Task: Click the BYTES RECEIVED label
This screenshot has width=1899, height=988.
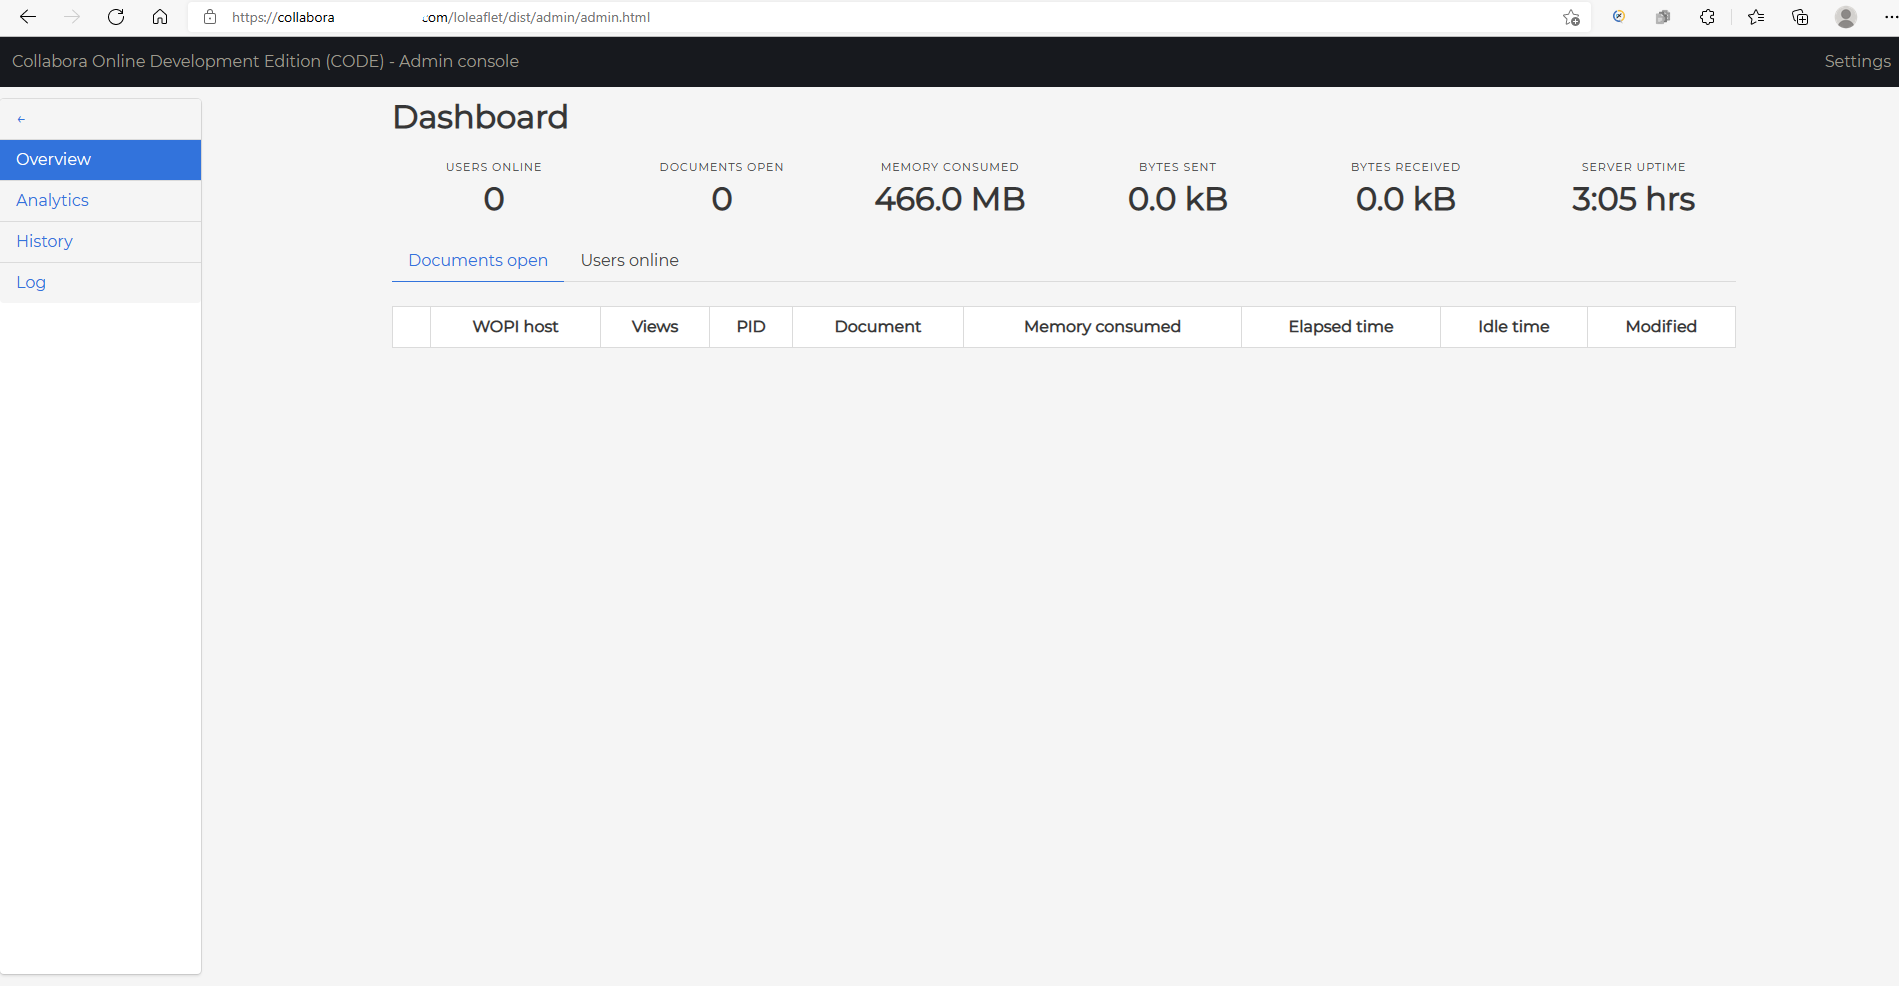Action: (1406, 167)
